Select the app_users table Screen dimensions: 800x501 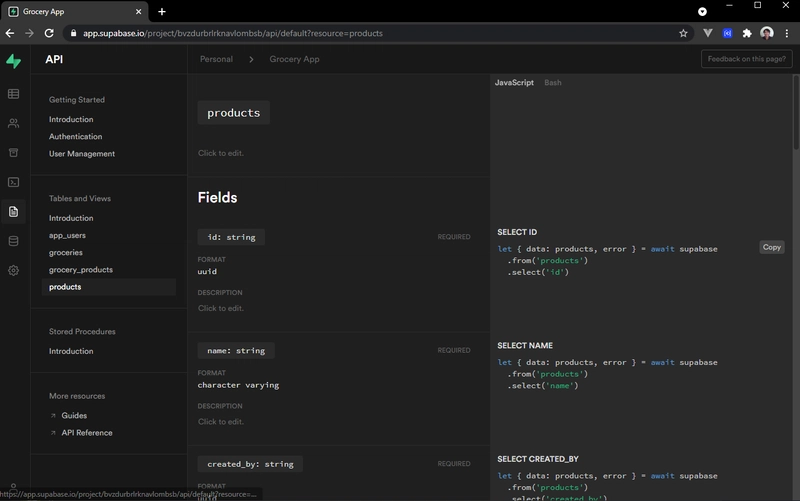67,236
